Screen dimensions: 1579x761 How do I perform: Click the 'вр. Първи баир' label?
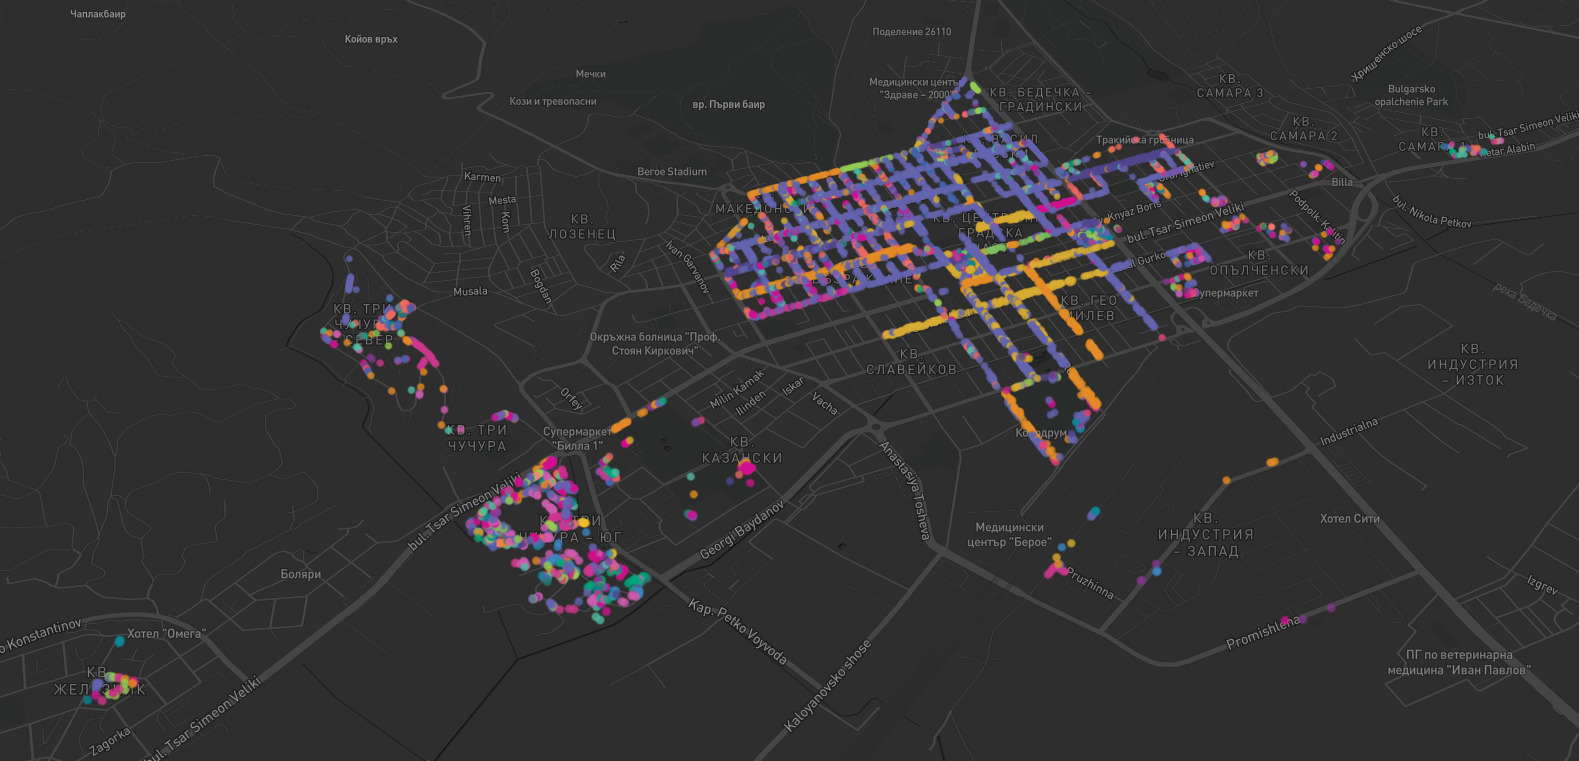729,105
